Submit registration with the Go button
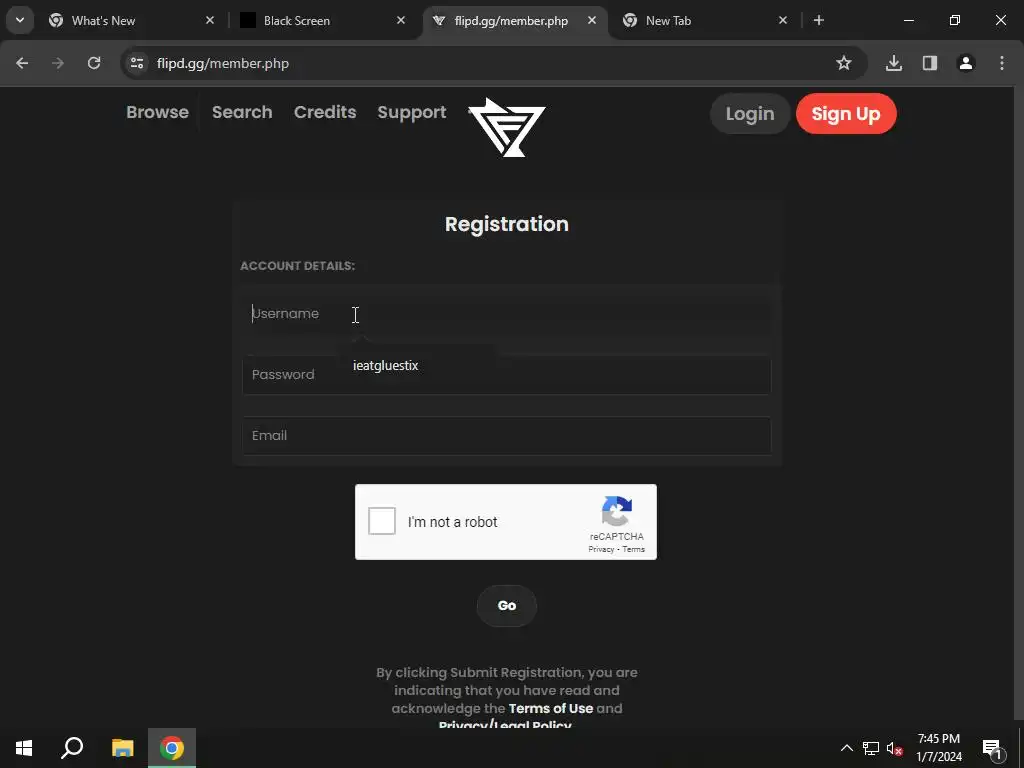This screenshot has height=768, width=1024. 507,605
